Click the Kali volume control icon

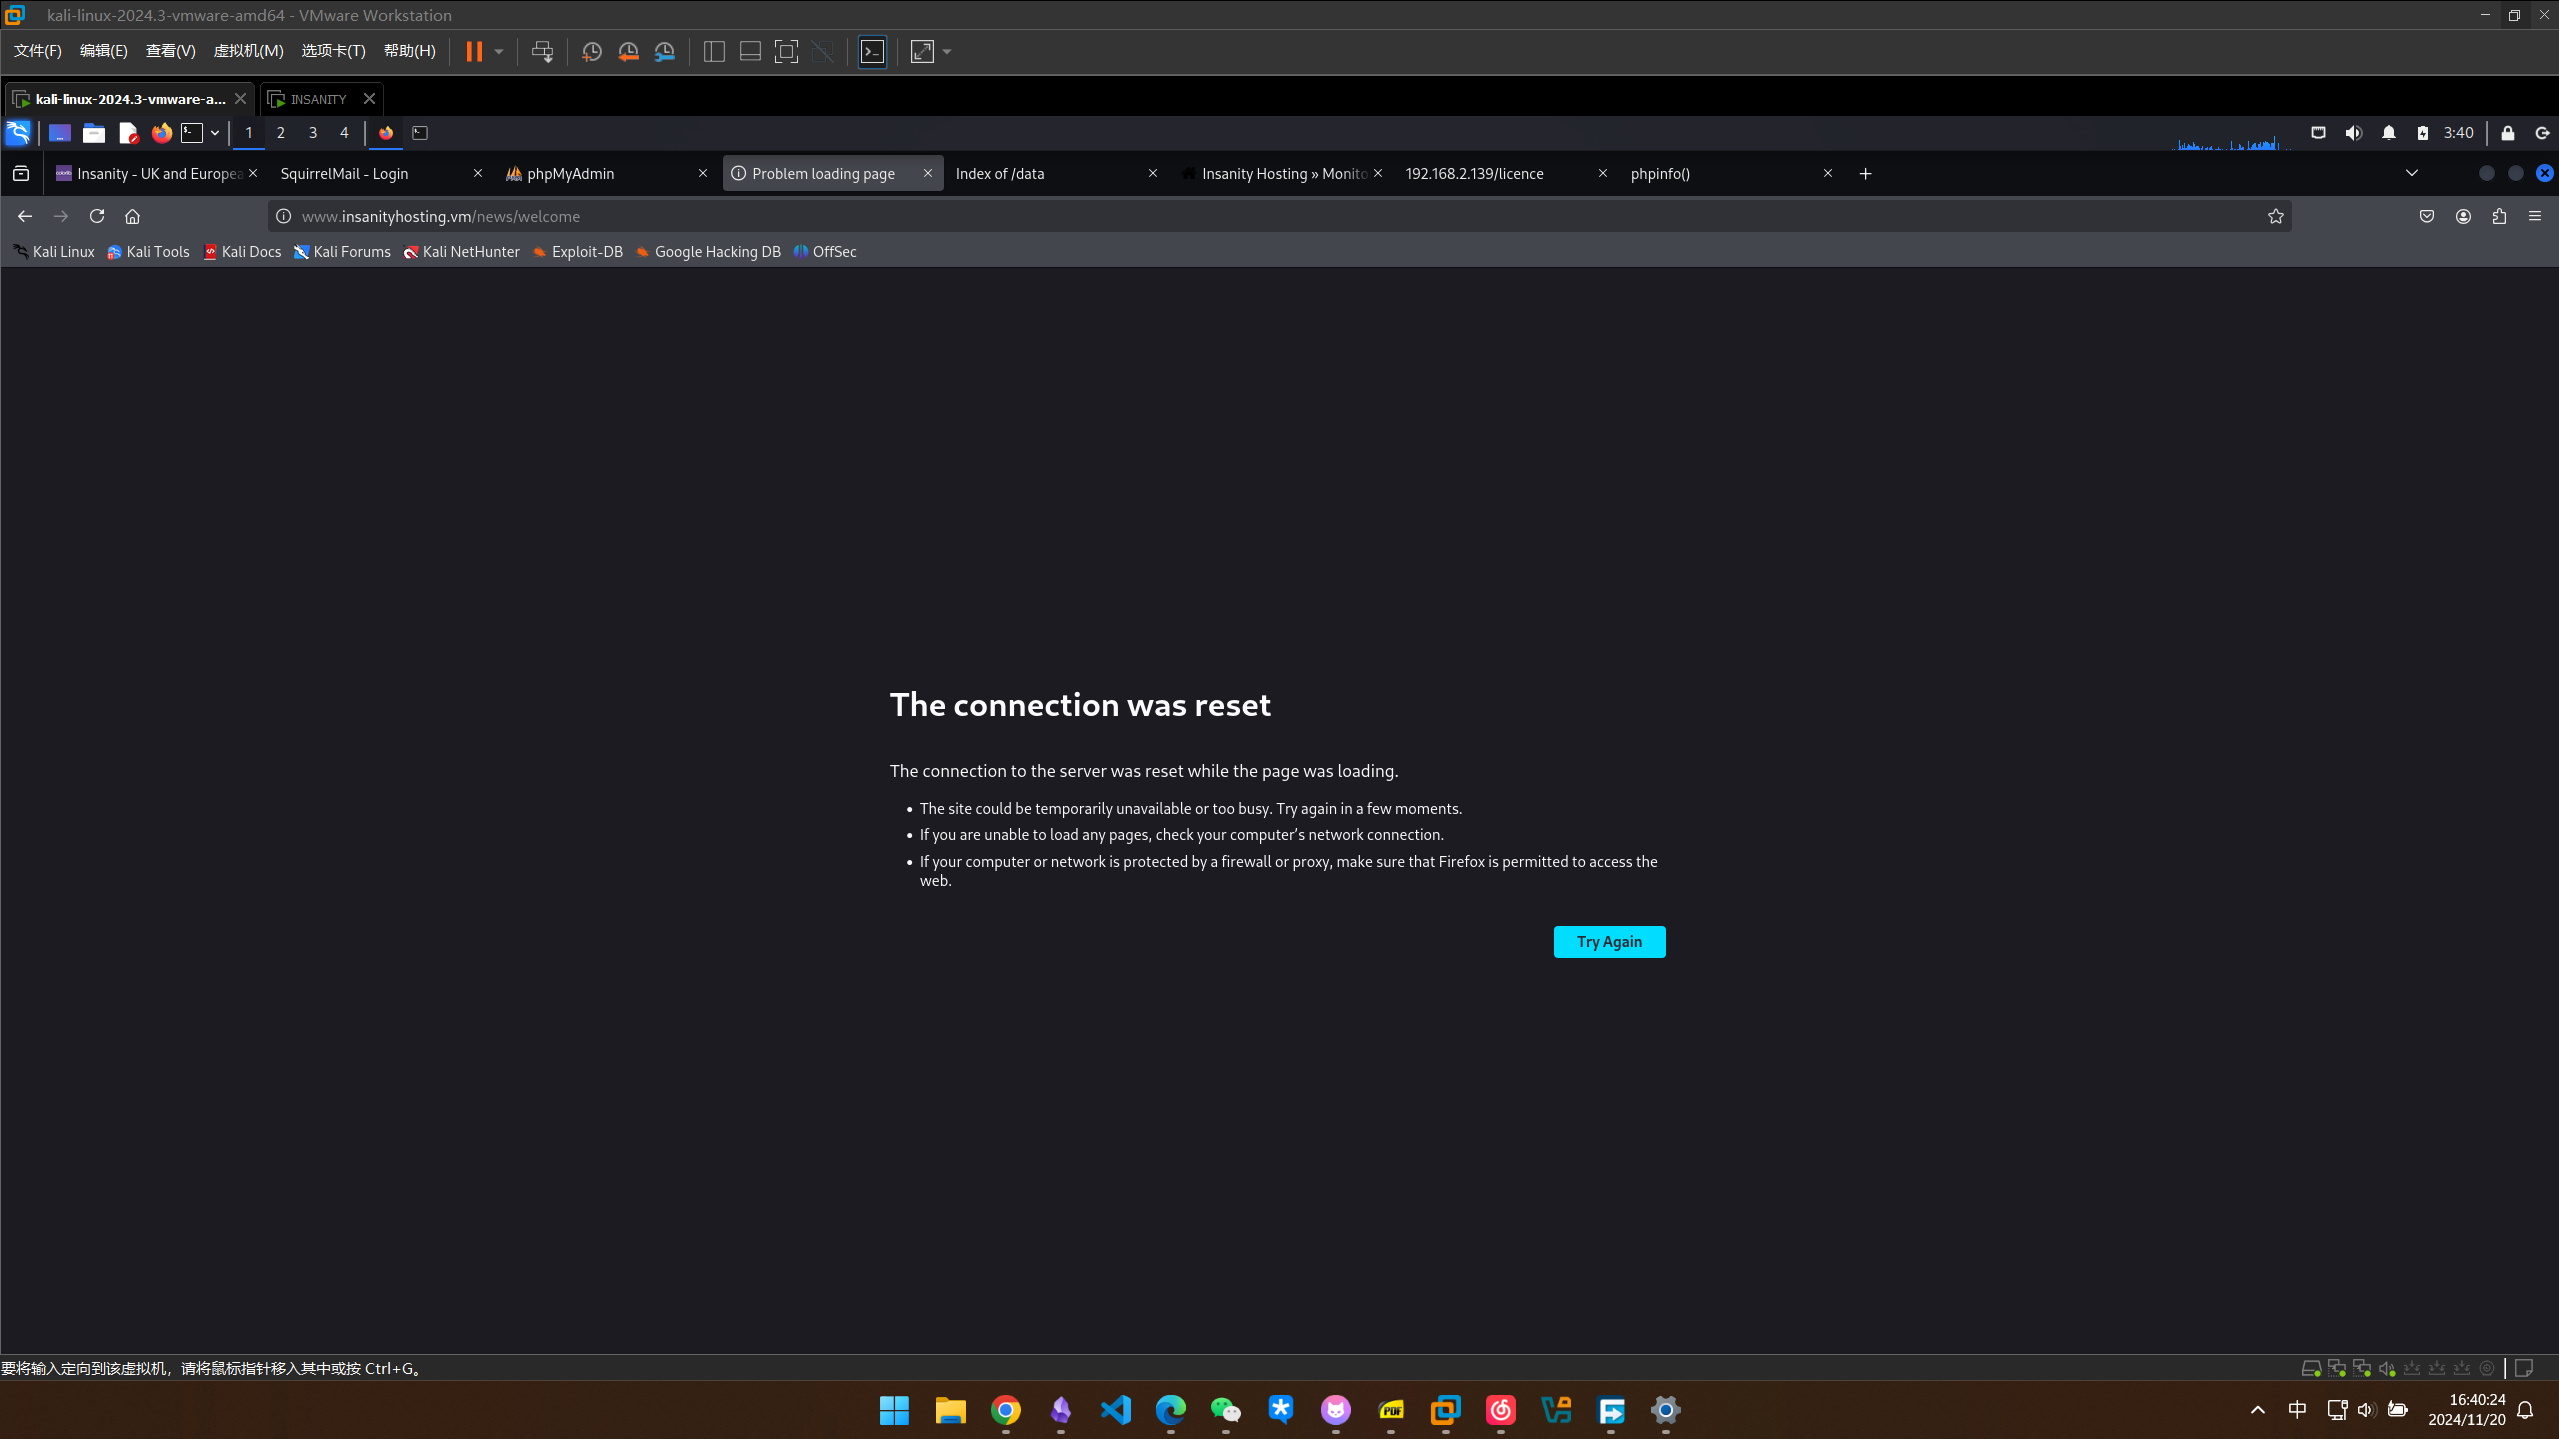point(2353,133)
